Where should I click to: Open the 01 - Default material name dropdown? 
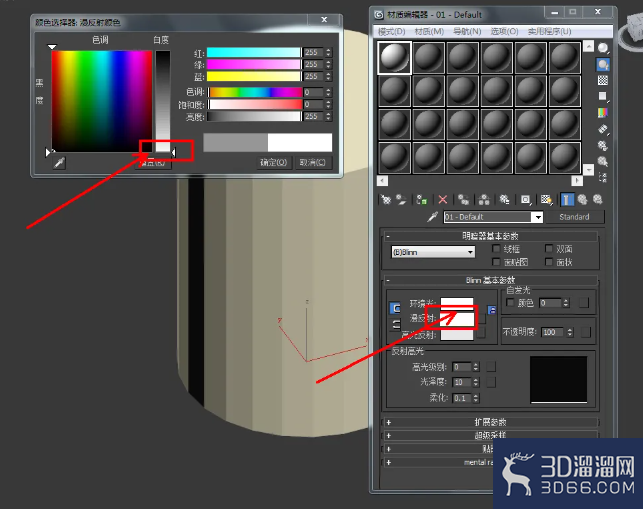538,217
